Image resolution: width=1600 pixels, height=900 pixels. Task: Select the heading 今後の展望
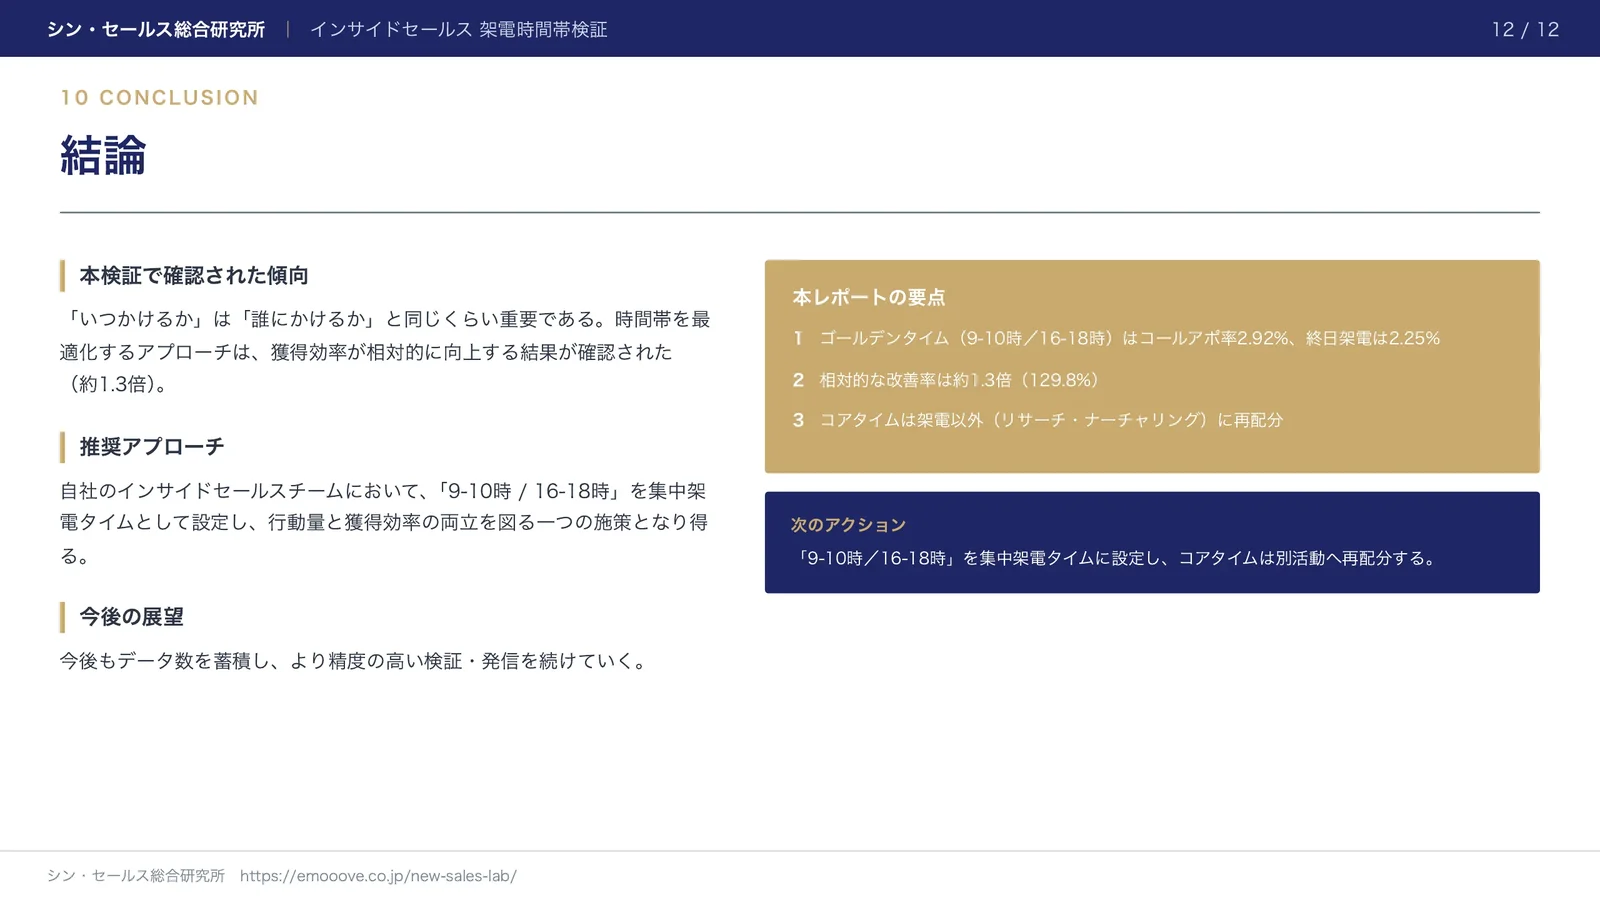131,617
